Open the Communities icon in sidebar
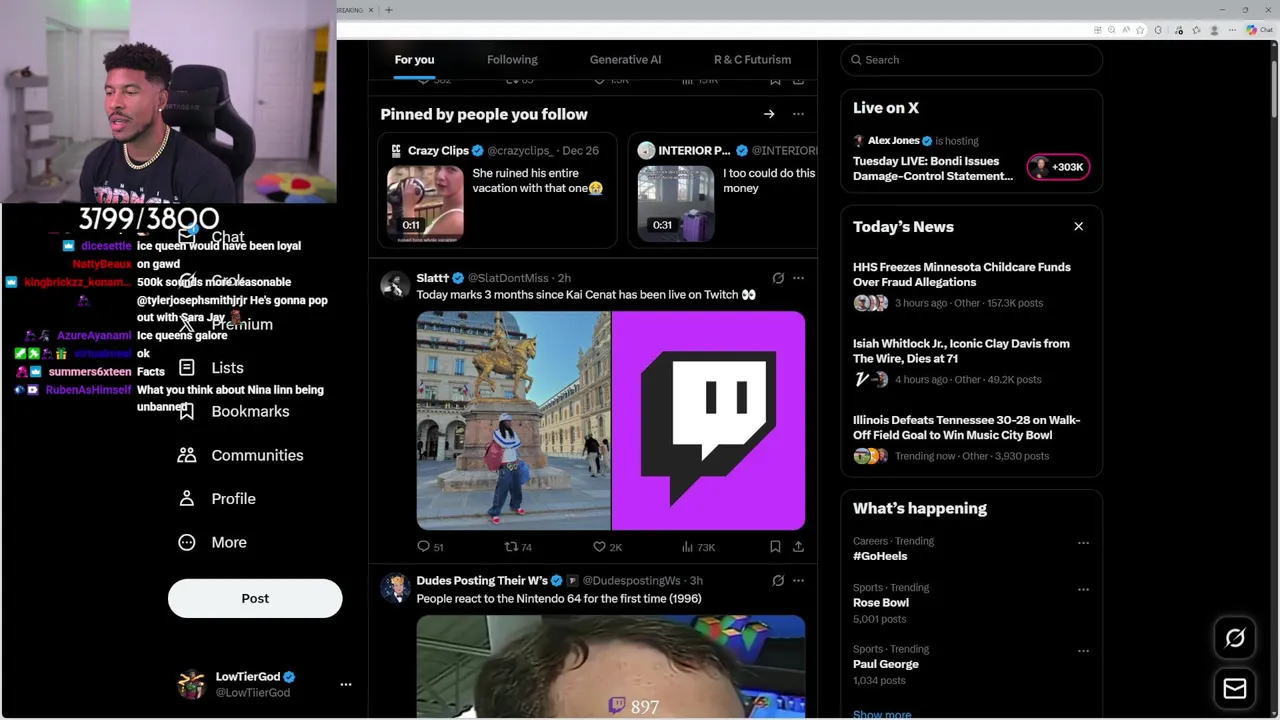The image size is (1280, 720). 186,455
